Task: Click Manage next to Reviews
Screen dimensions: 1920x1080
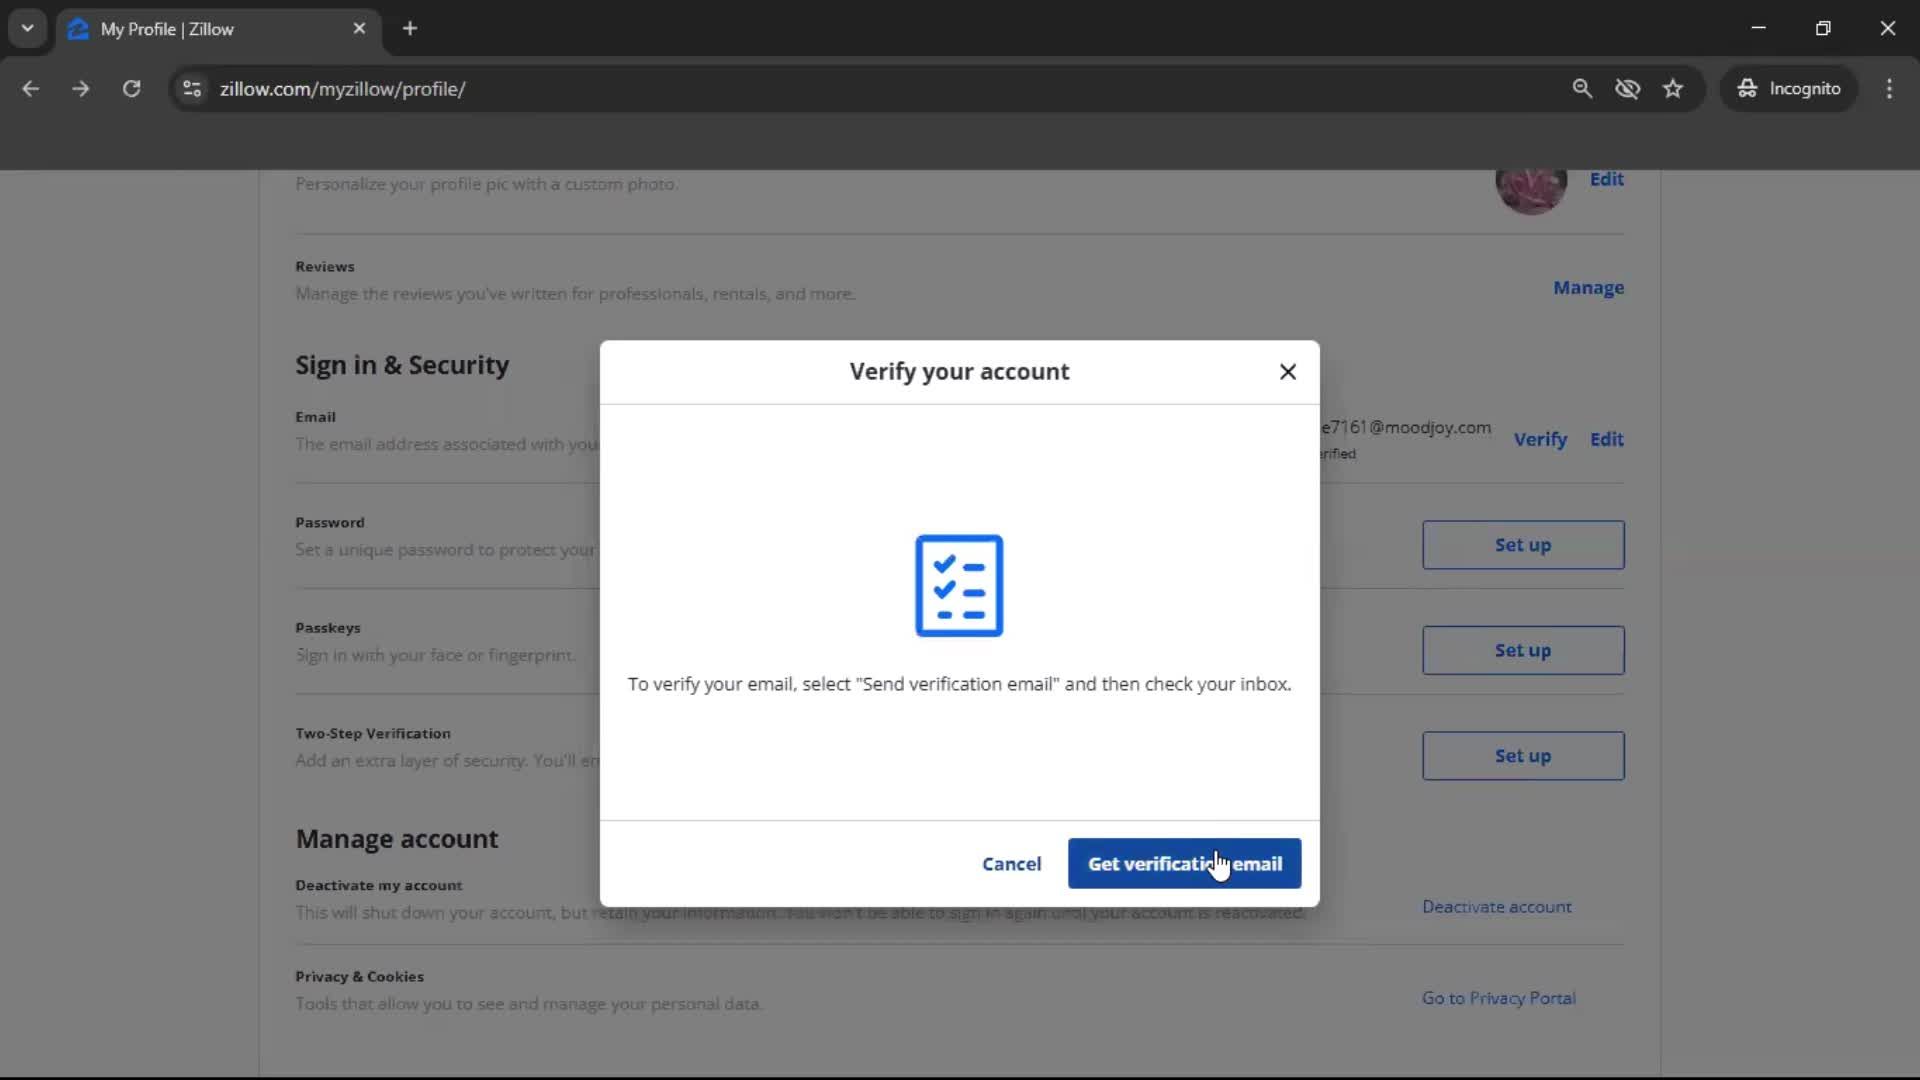Action: pos(1588,287)
